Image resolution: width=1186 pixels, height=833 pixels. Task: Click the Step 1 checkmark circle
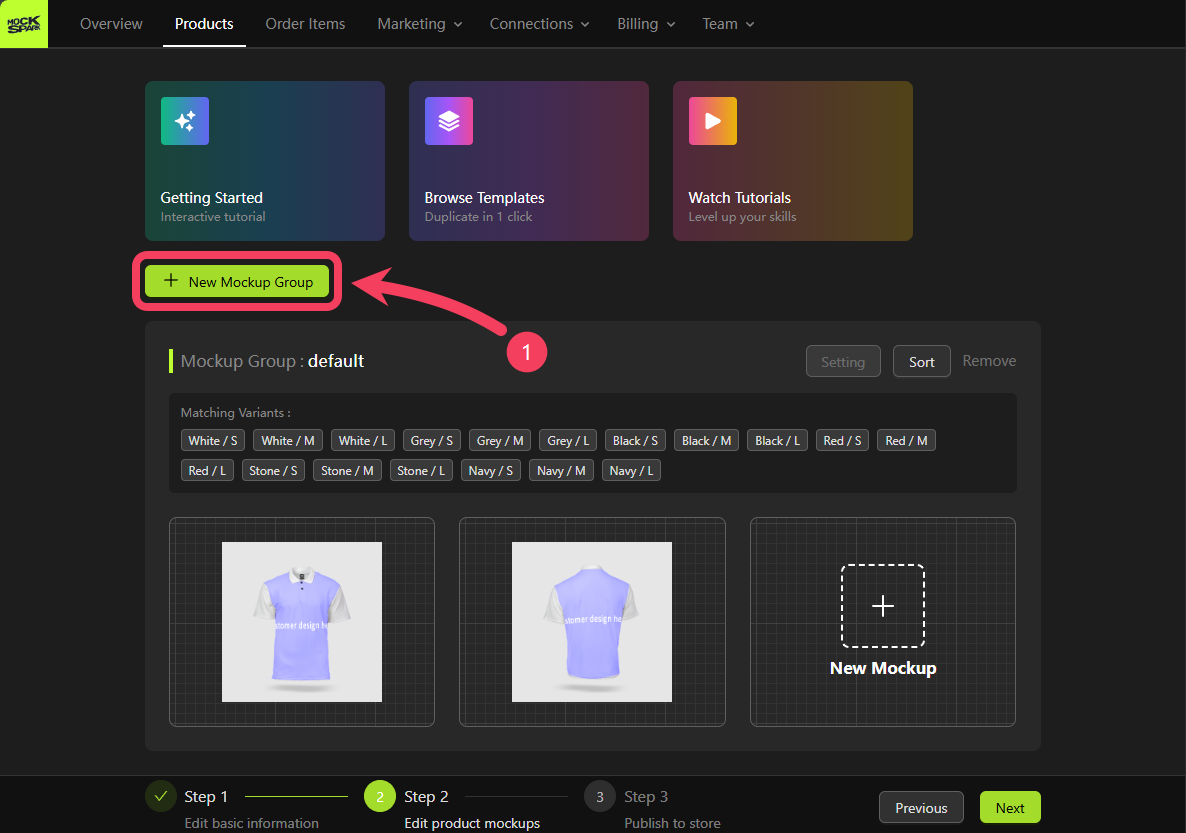[x=160, y=796]
